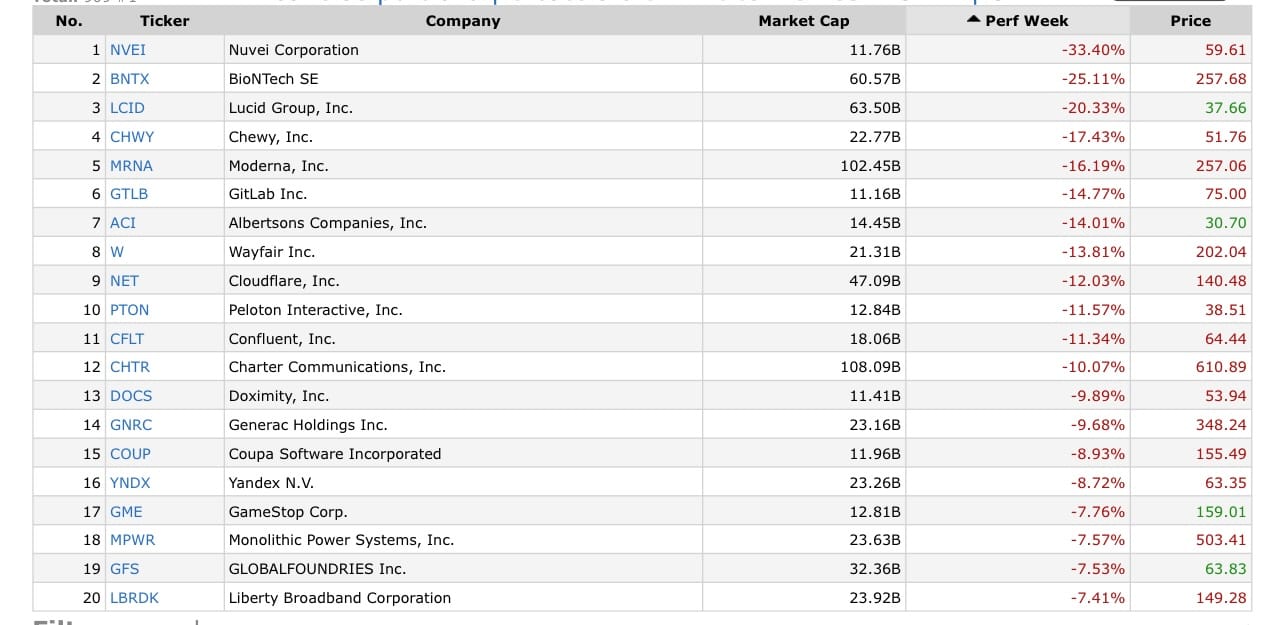Select the Lucid Group, Inc. cell
1284x625 pixels.
pyautogui.click(x=463, y=108)
